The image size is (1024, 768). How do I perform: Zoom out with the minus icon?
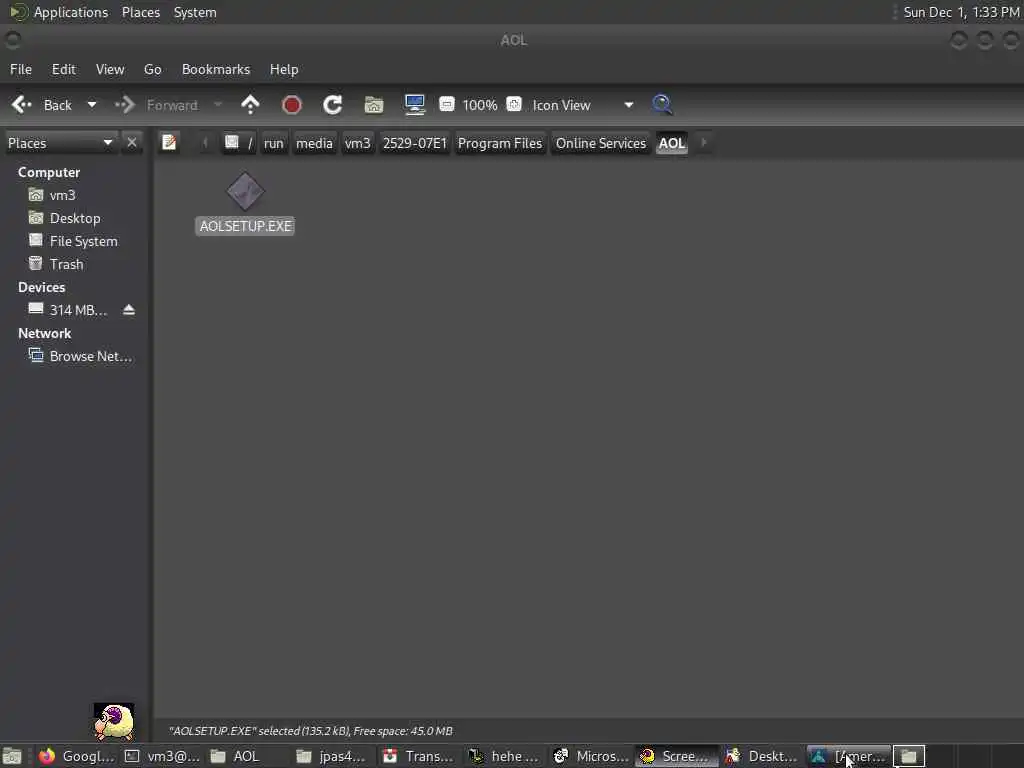[x=447, y=104]
